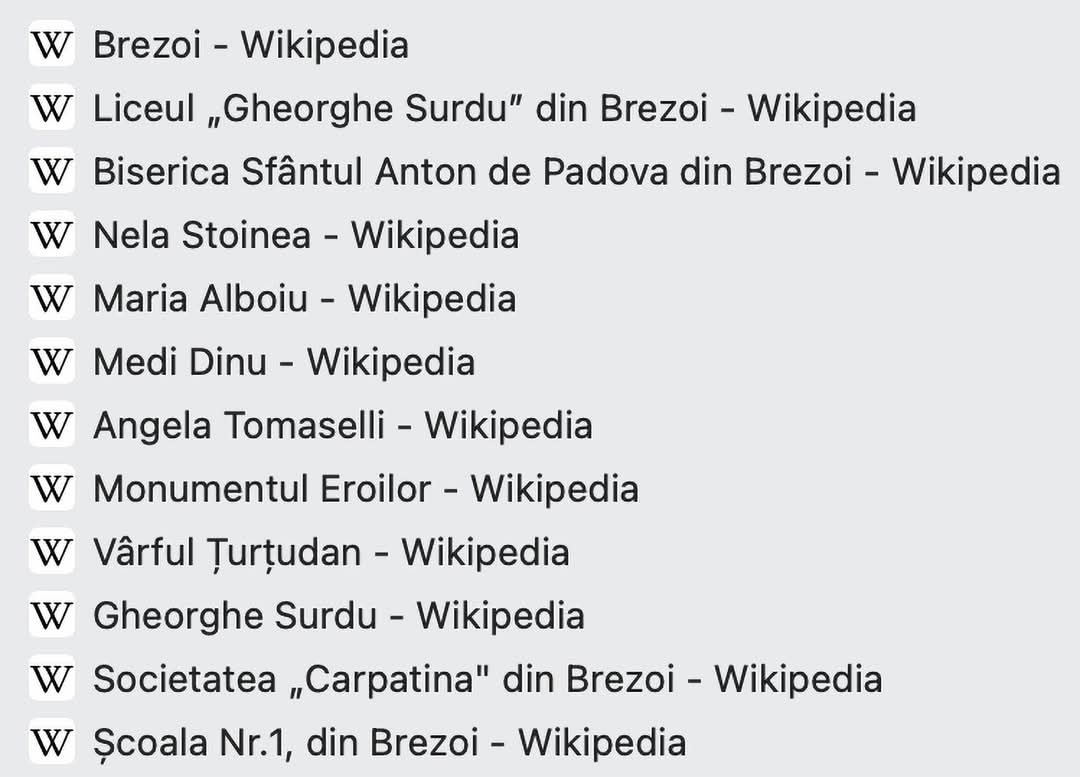Screen dimensions: 1080x777
Task: Open the Medi Dinu Wikipedia entry
Action: 284,362
